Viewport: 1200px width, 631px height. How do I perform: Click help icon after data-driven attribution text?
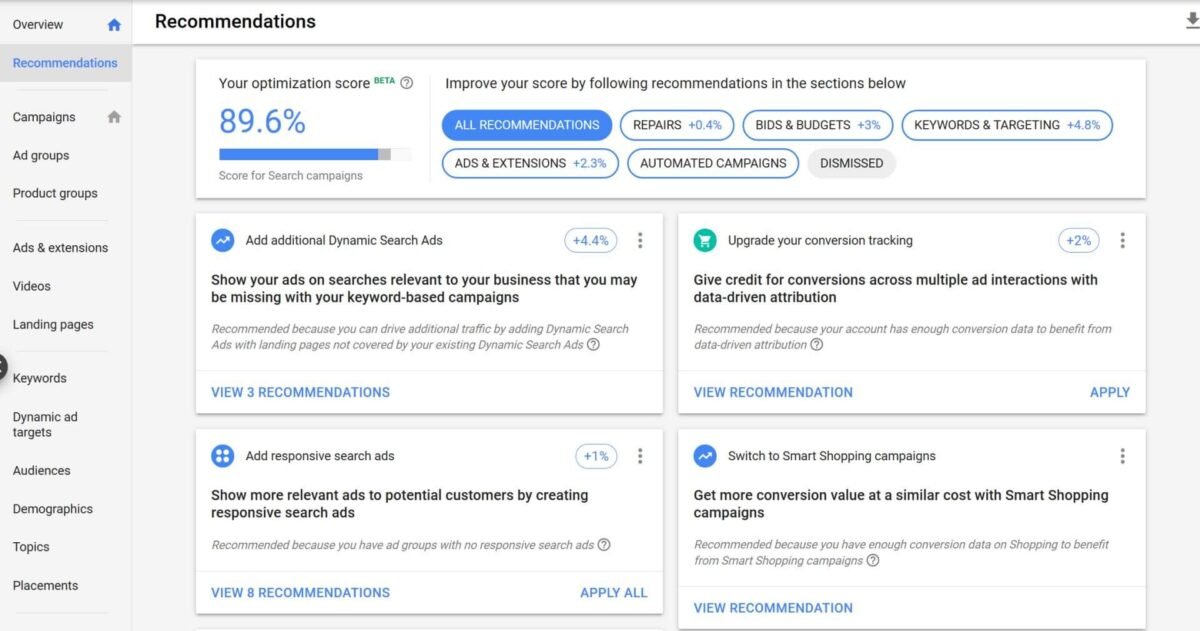(816, 344)
